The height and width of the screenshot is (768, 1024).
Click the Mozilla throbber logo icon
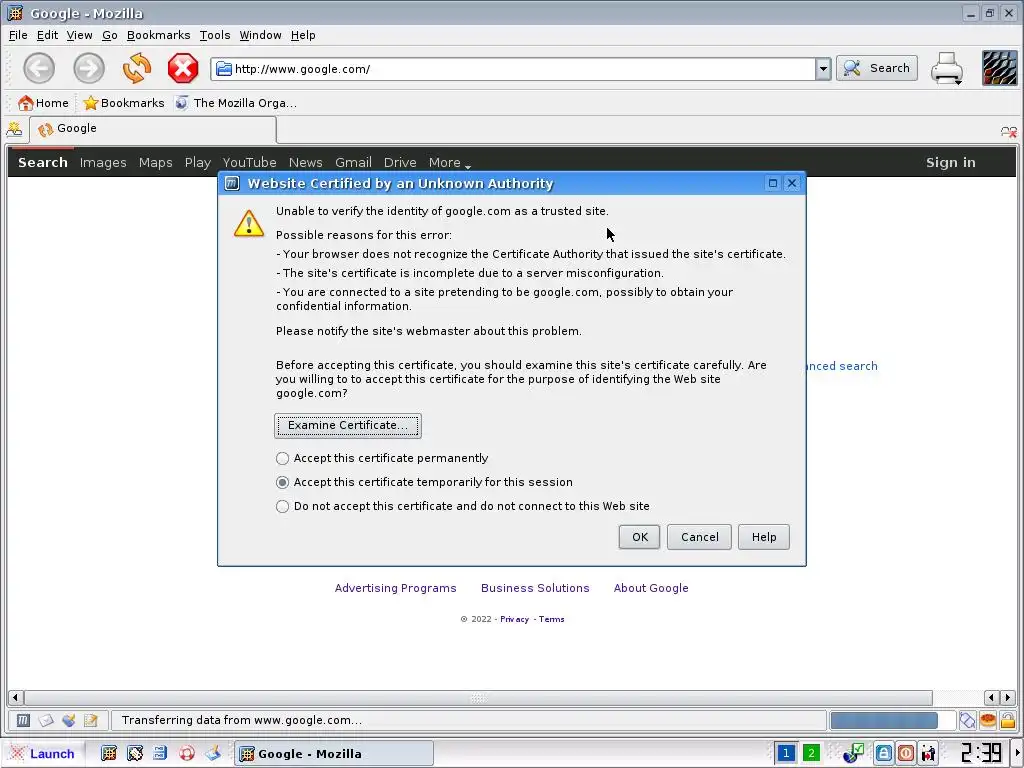point(999,68)
